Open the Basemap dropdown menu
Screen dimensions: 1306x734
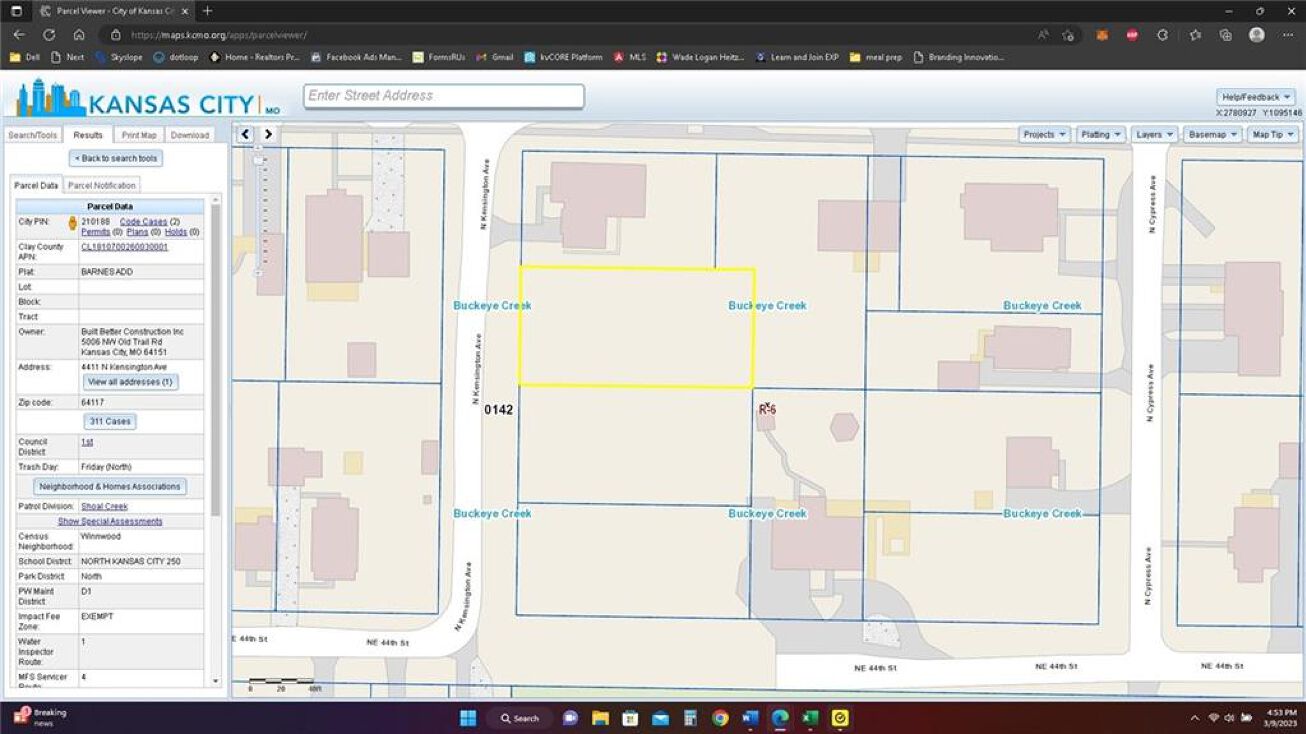point(1212,134)
